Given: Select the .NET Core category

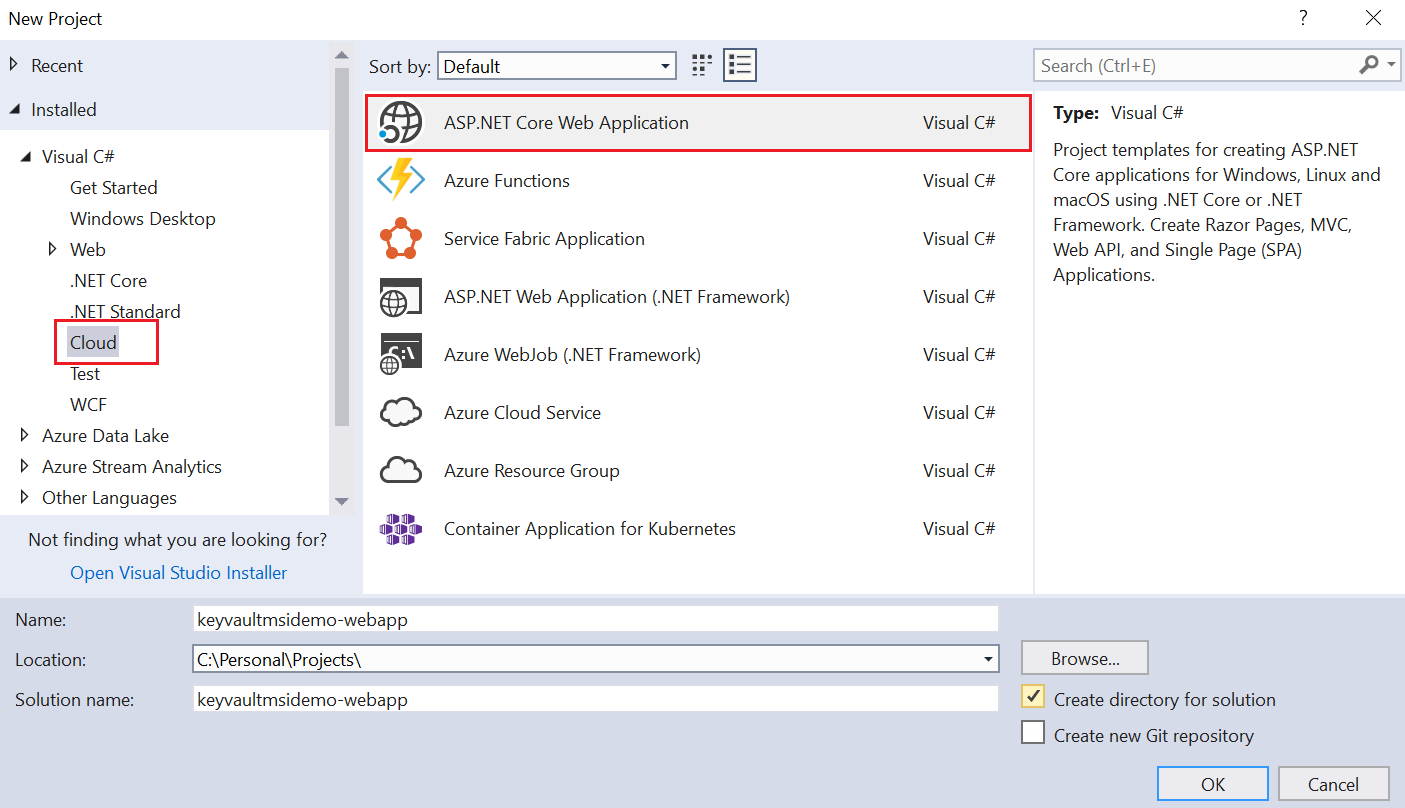Looking at the screenshot, I should tap(108, 280).
